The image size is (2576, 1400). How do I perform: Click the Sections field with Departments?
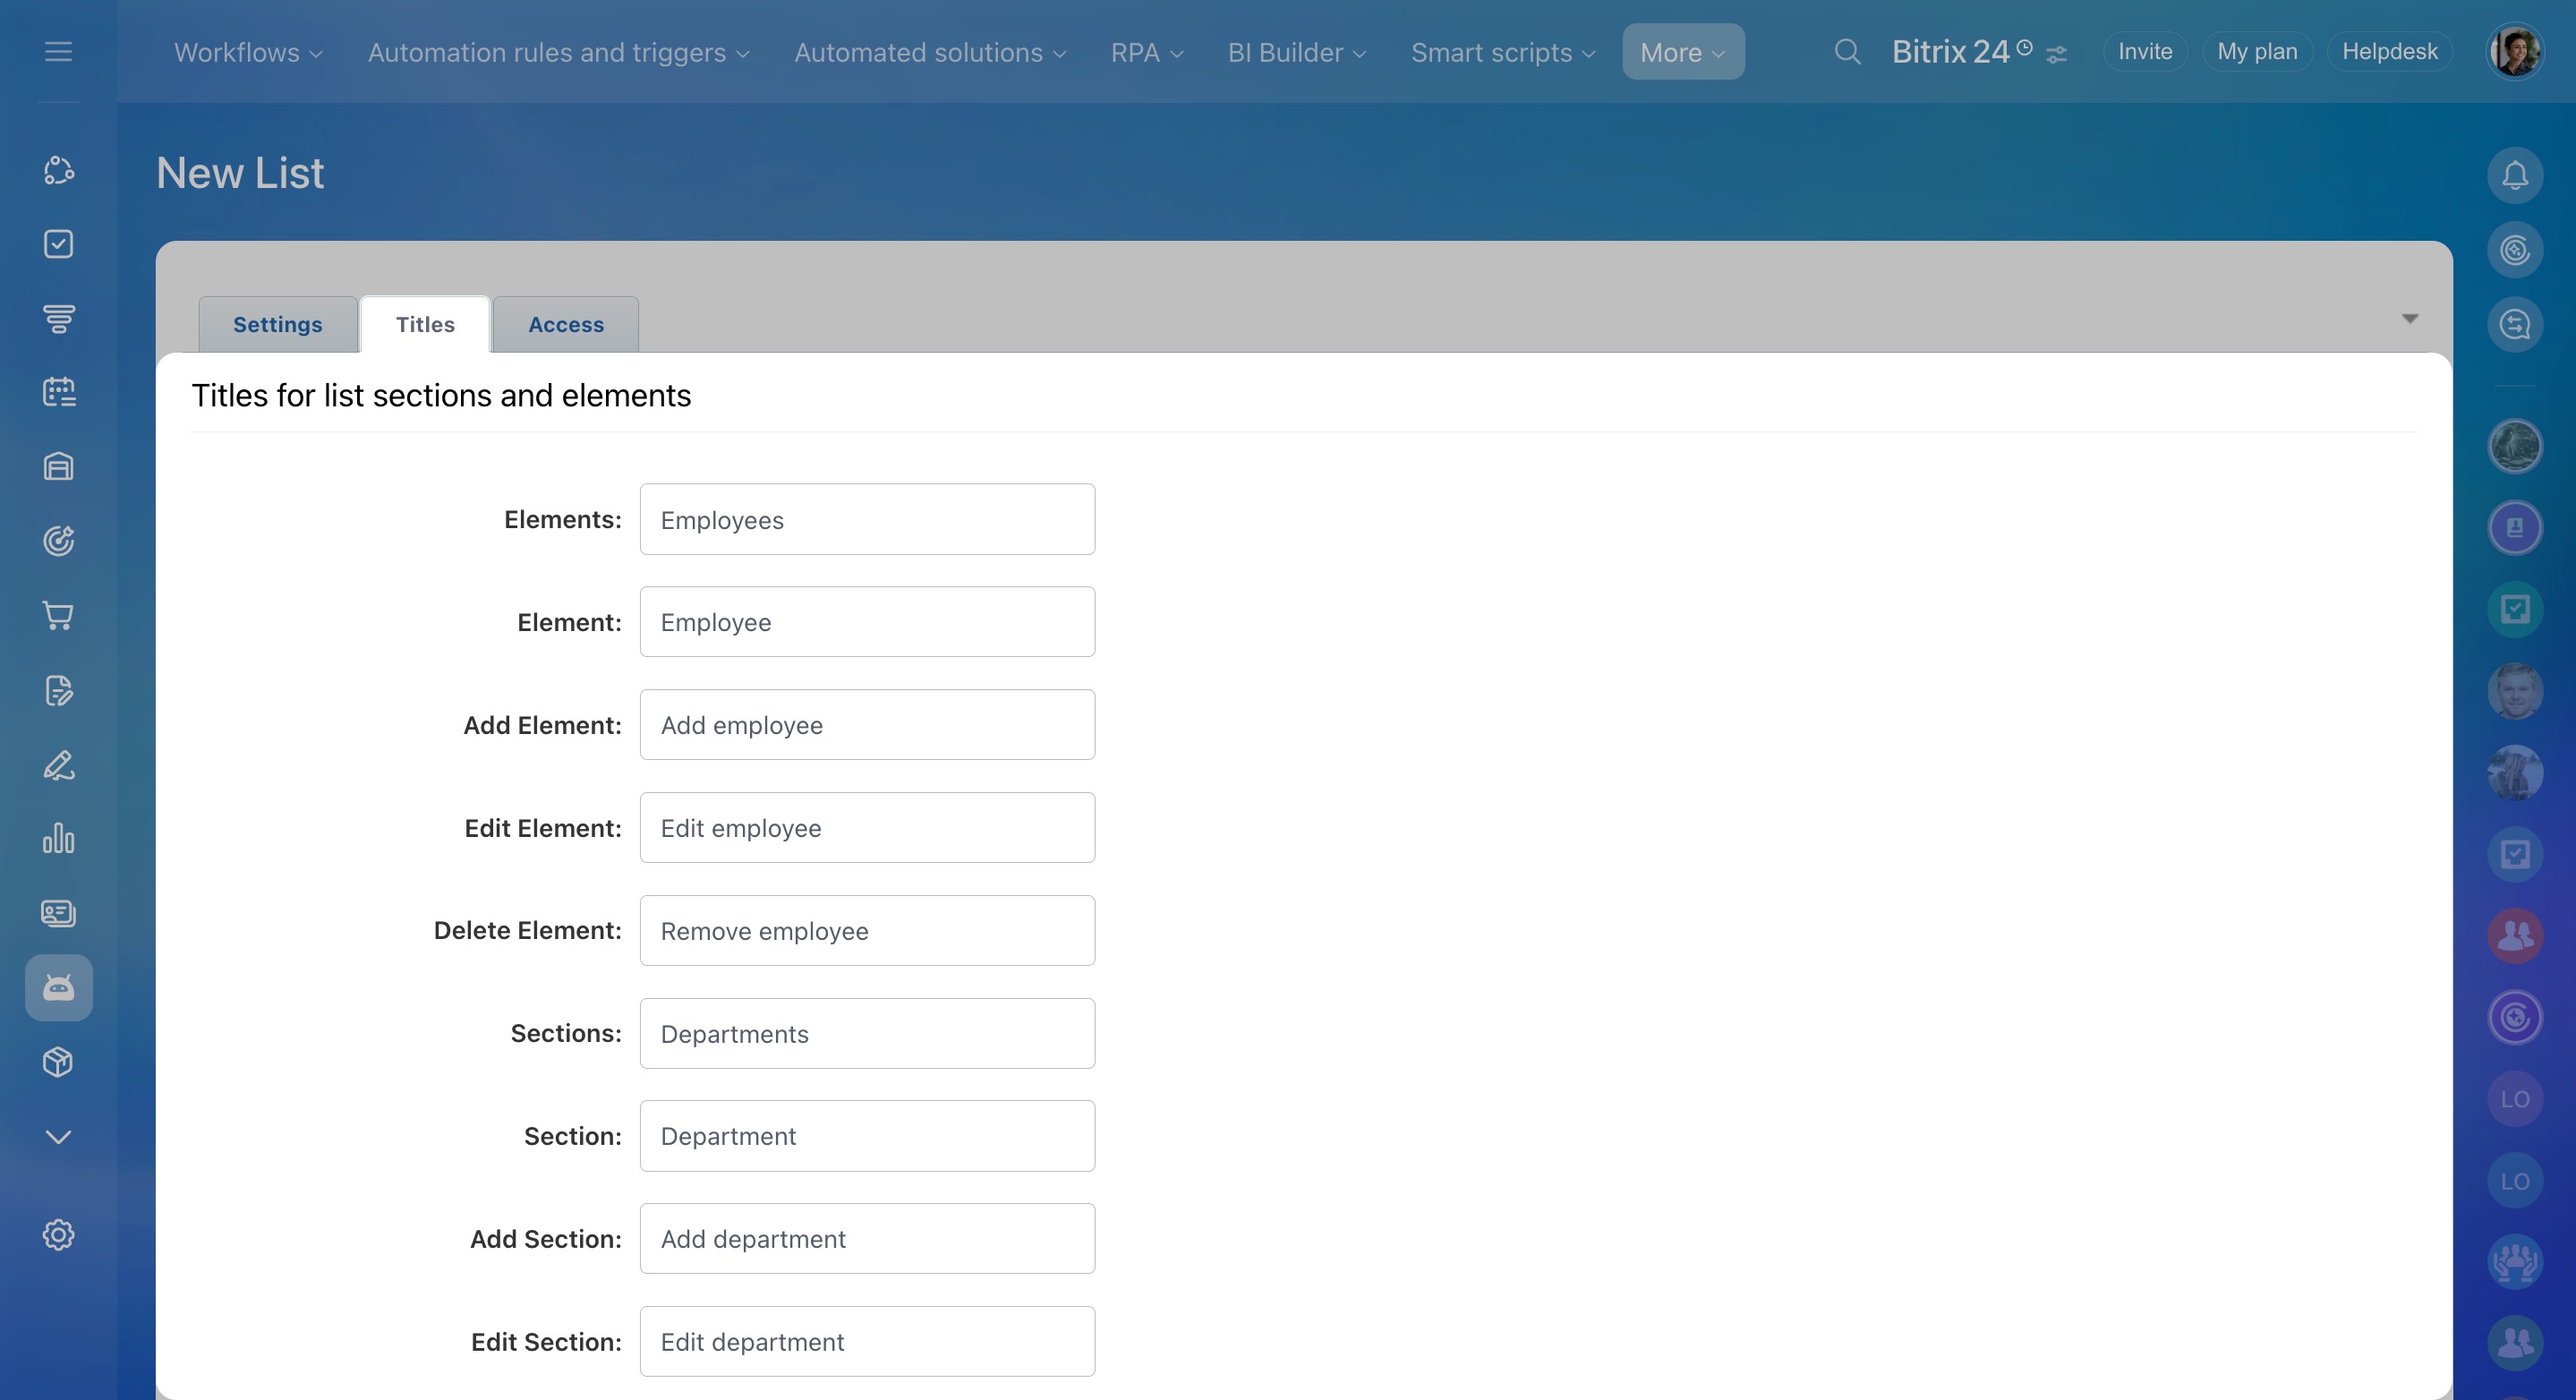click(867, 1033)
